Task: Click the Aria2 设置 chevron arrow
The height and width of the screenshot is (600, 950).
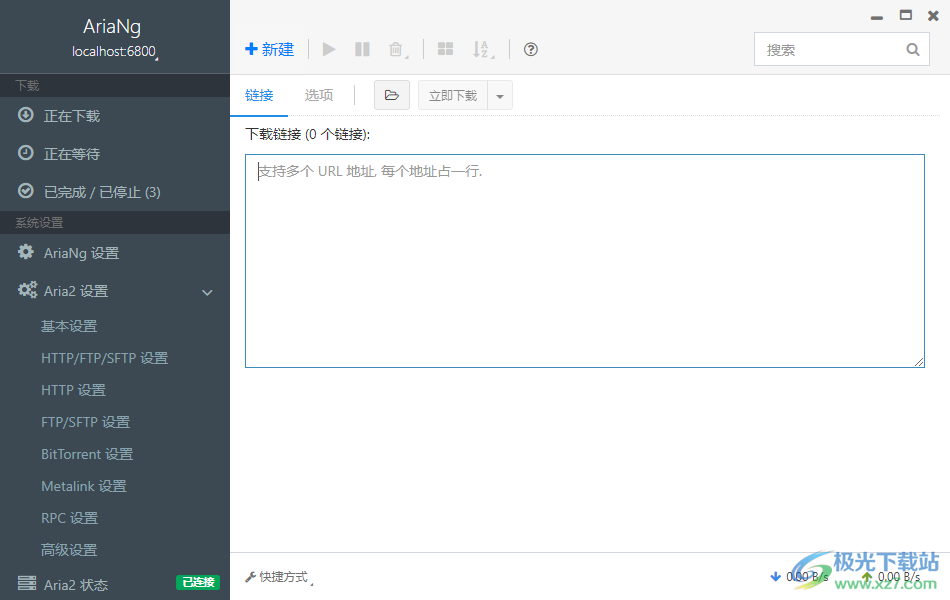Action: tap(207, 292)
